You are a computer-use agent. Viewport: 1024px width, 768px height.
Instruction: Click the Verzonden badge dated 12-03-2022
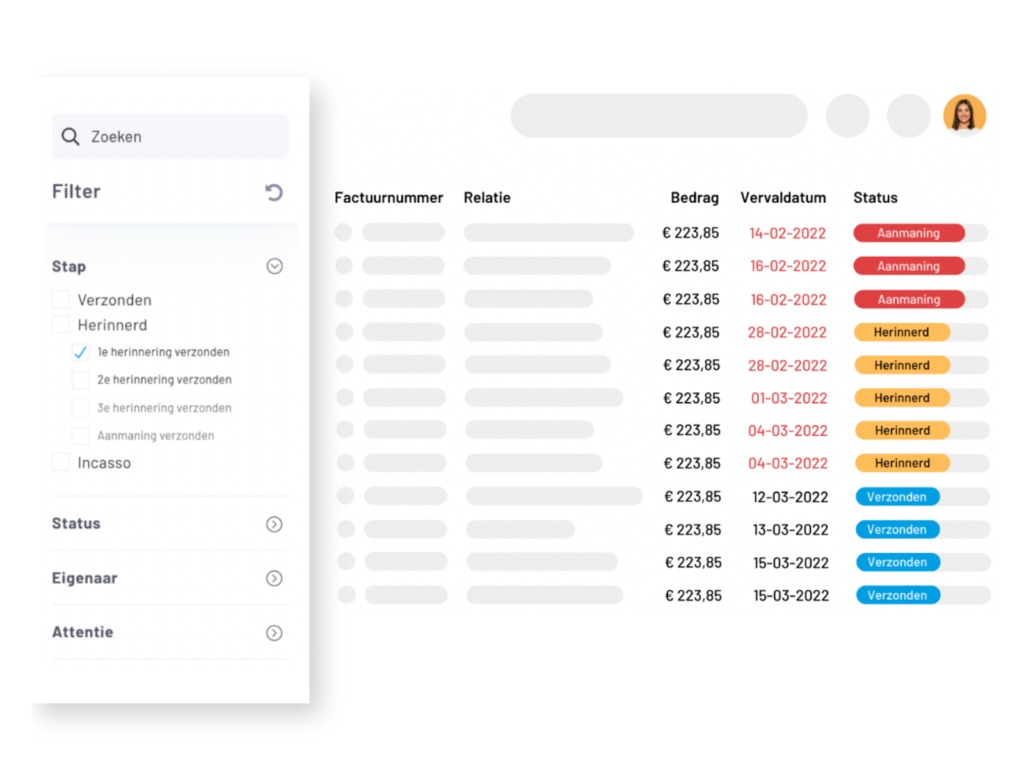(897, 497)
